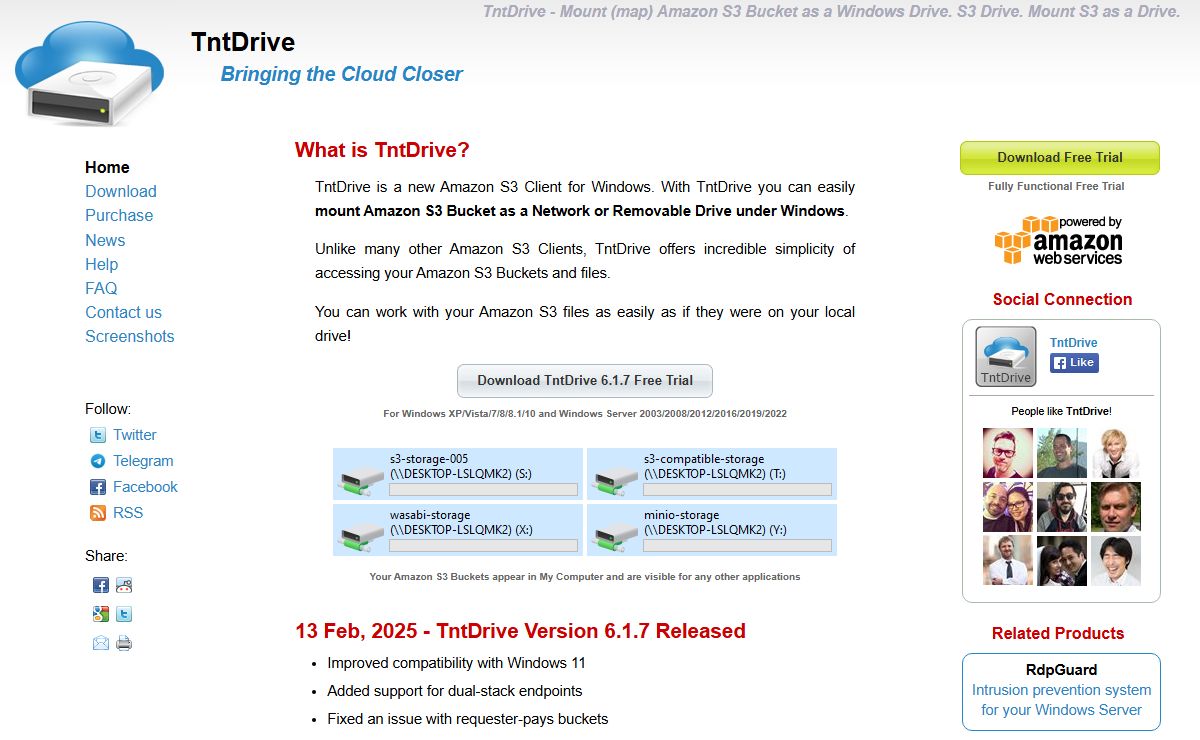The width and height of the screenshot is (1200, 740).
Task: Click the s3-storage-005 usage bar
Action: [x=483, y=490]
